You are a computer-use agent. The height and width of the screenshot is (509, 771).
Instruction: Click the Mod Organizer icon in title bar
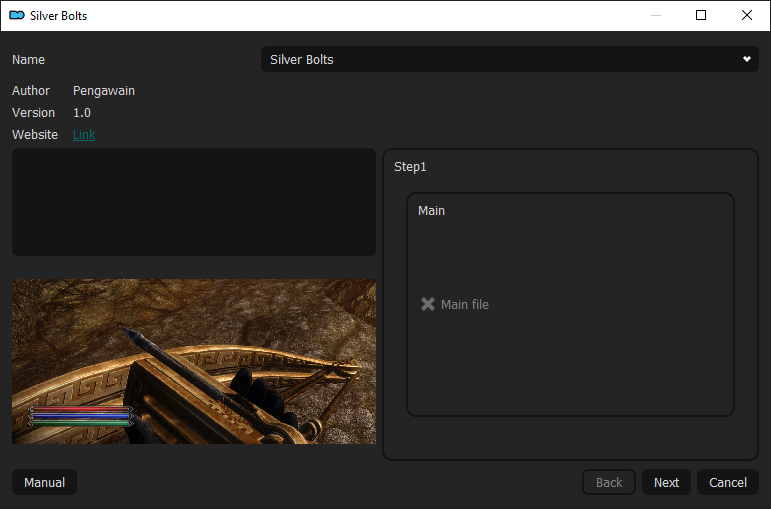pyautogui.click(x=17, y=15)
